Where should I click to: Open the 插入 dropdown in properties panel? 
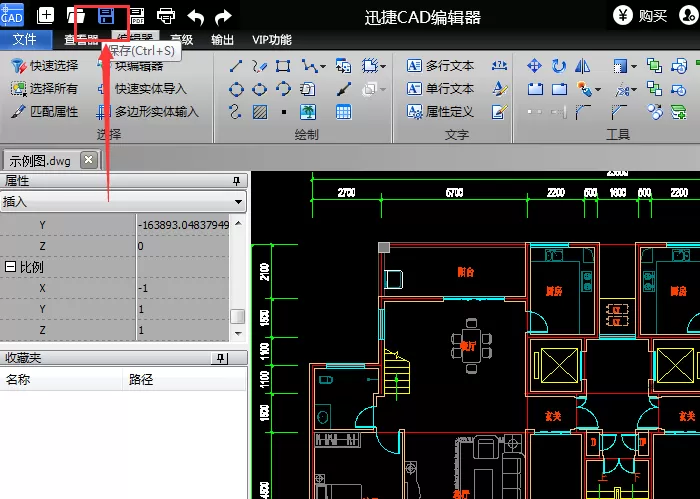click(238, 202)
